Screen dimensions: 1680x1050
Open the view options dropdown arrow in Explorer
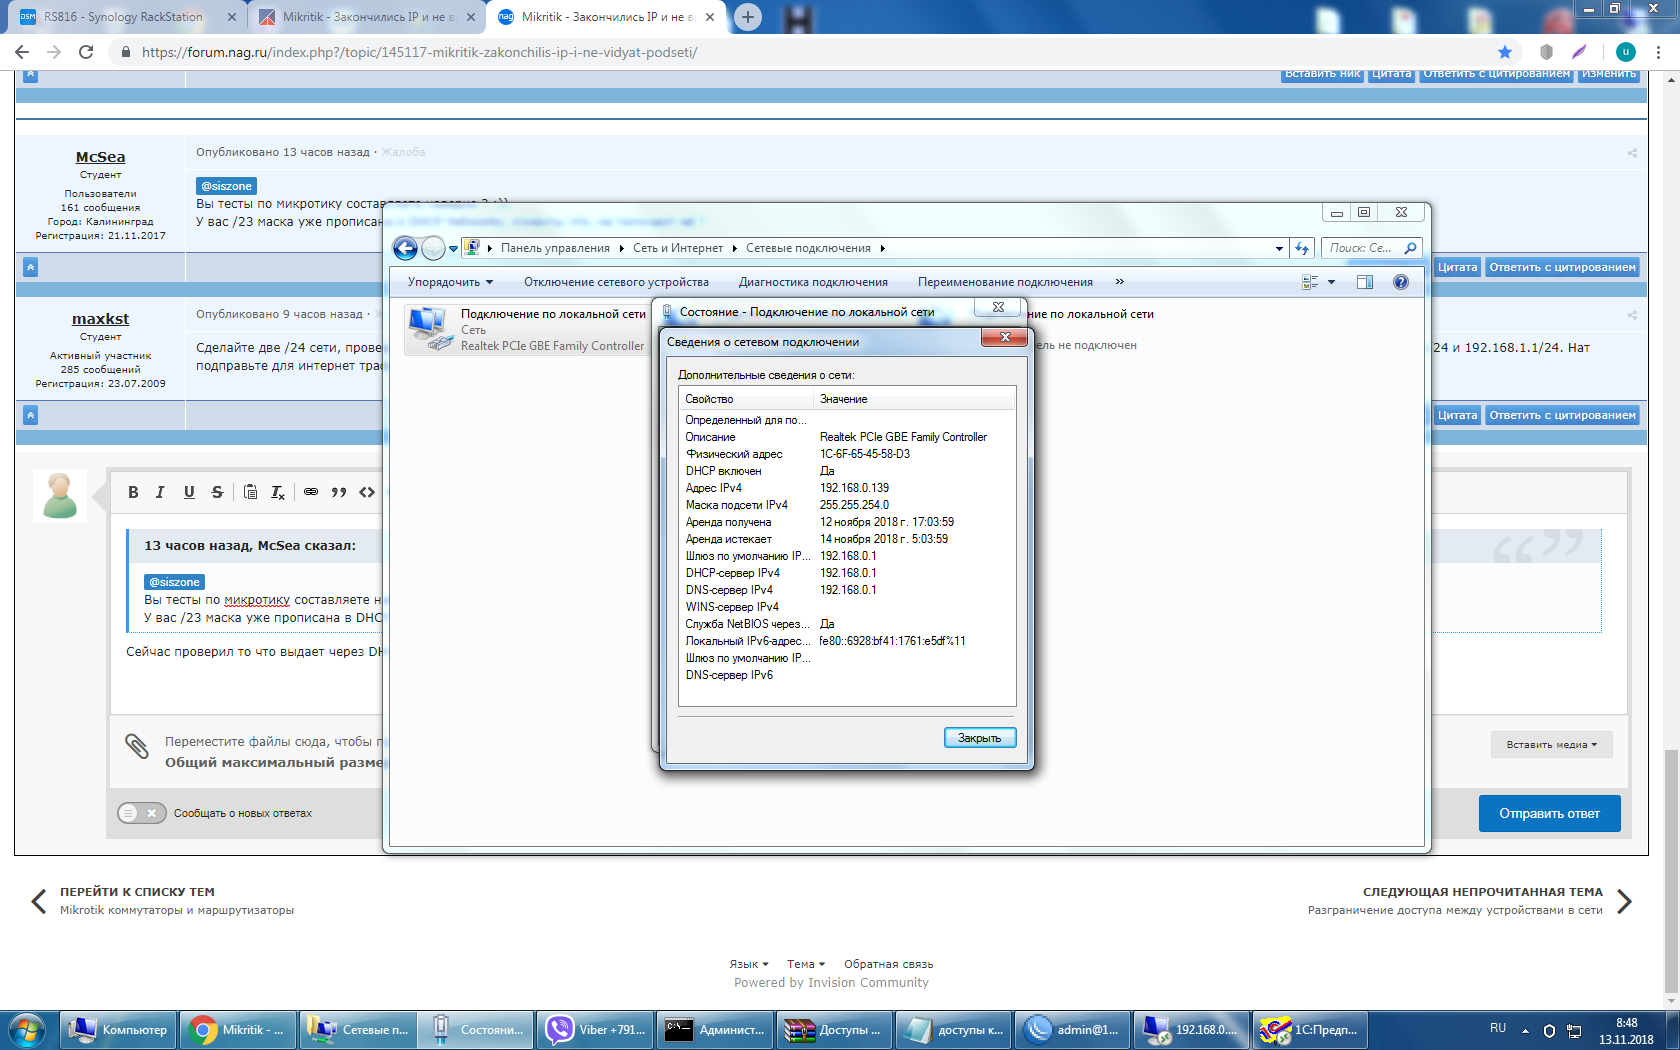click(1331, 282)
